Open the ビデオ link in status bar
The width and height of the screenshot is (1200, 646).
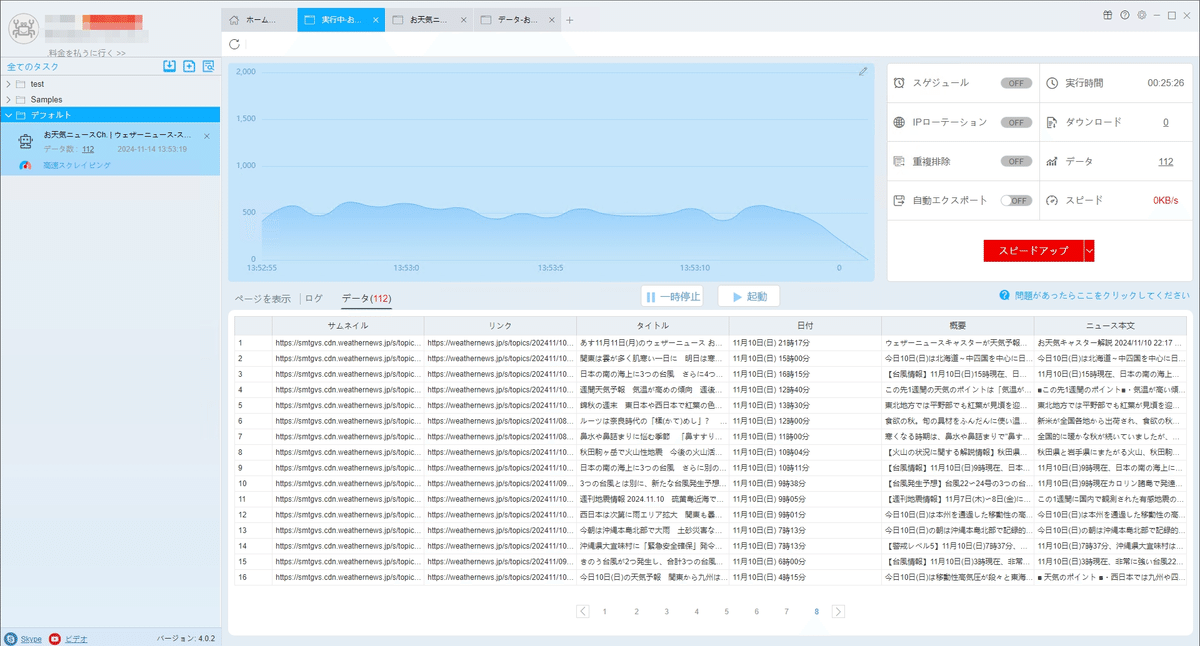point(76,638)
